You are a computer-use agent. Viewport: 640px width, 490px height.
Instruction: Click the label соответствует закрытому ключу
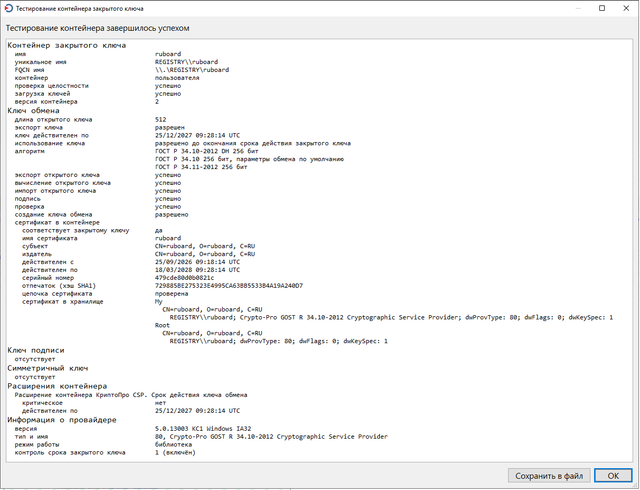tap(76, 230)
